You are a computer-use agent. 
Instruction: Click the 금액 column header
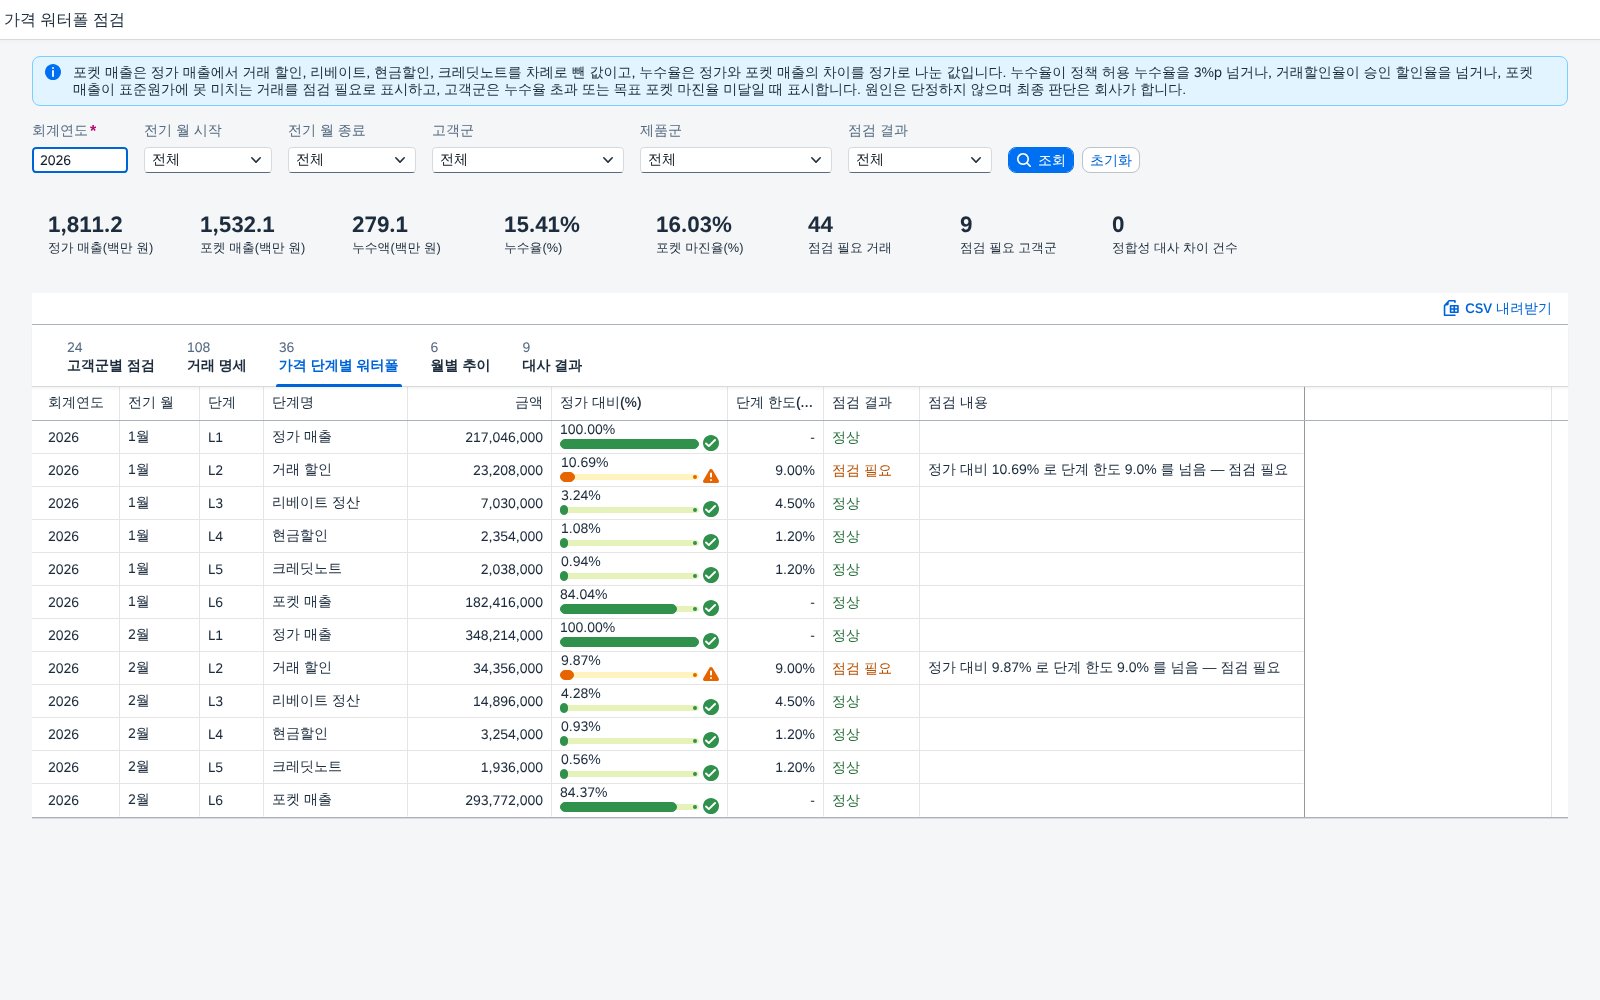coord(480,403)
